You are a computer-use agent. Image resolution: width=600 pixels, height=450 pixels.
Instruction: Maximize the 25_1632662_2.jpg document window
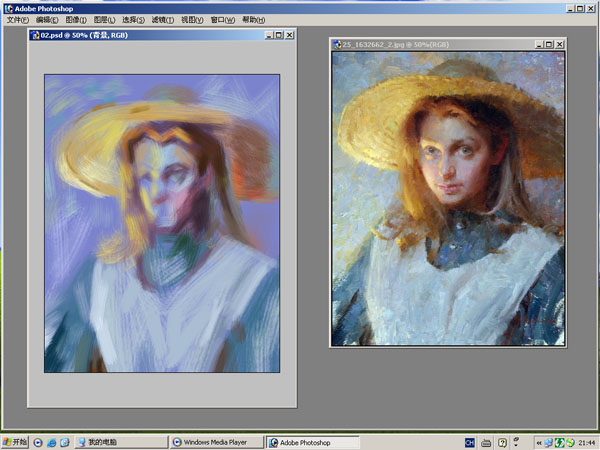549,44
